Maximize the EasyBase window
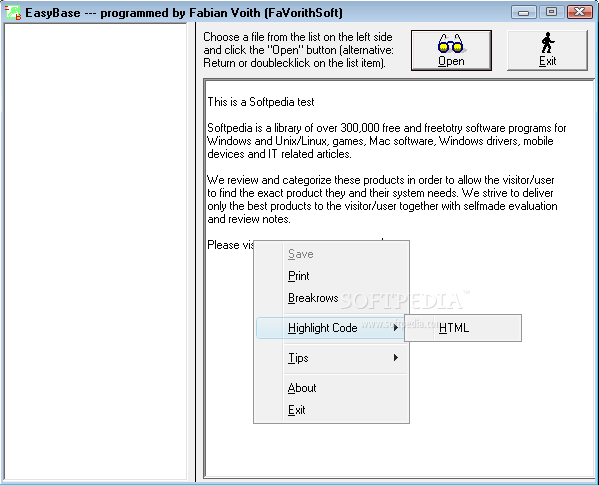The height and width of the screenshot is (485, 599). 551,12
